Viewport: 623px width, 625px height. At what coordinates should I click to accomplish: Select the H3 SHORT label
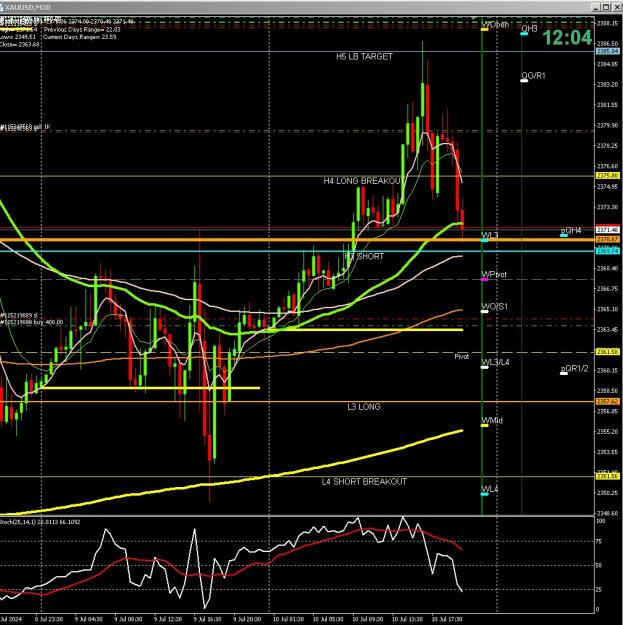pyautogui.click(x=364, y=256)
